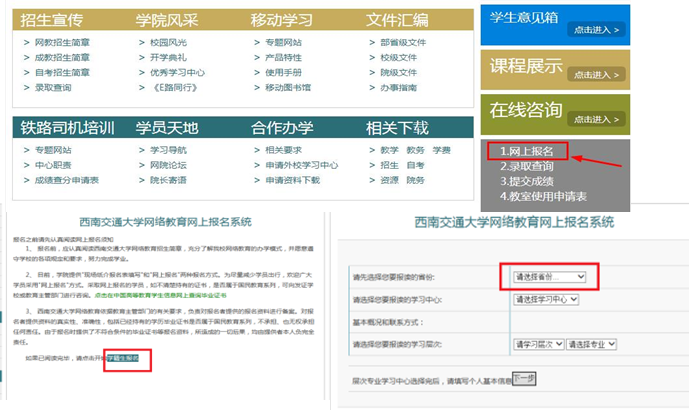
Task: Open 自考招生简章 link
Action: tap(62, 73)
